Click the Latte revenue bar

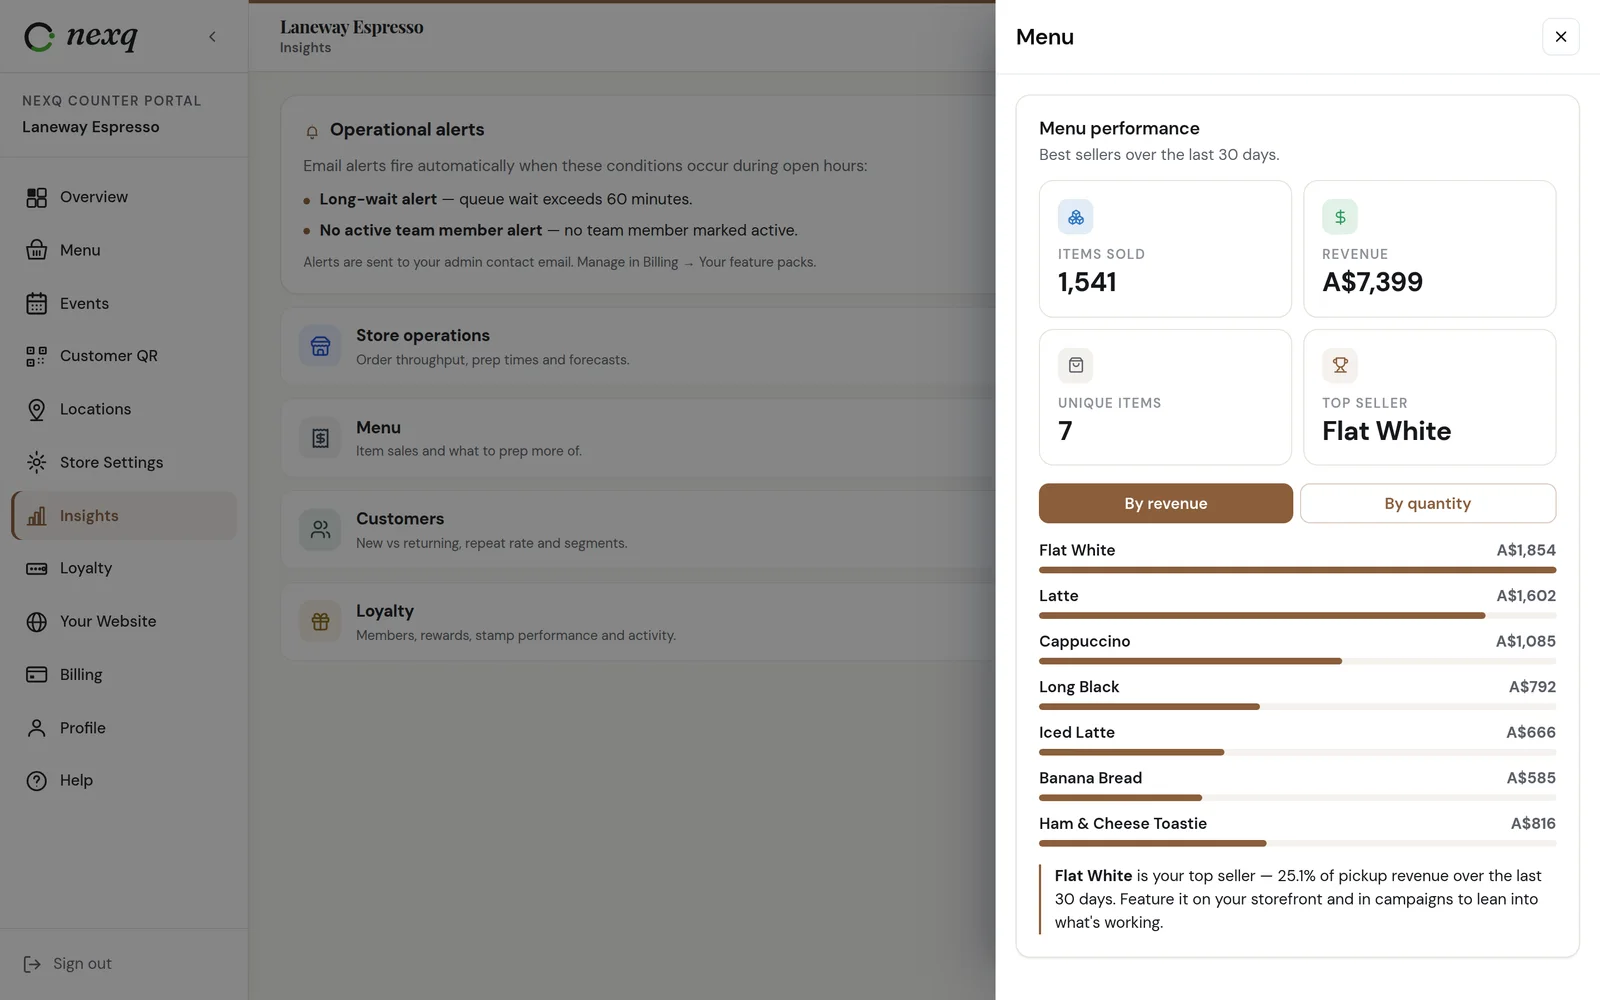pos(1262,616)
